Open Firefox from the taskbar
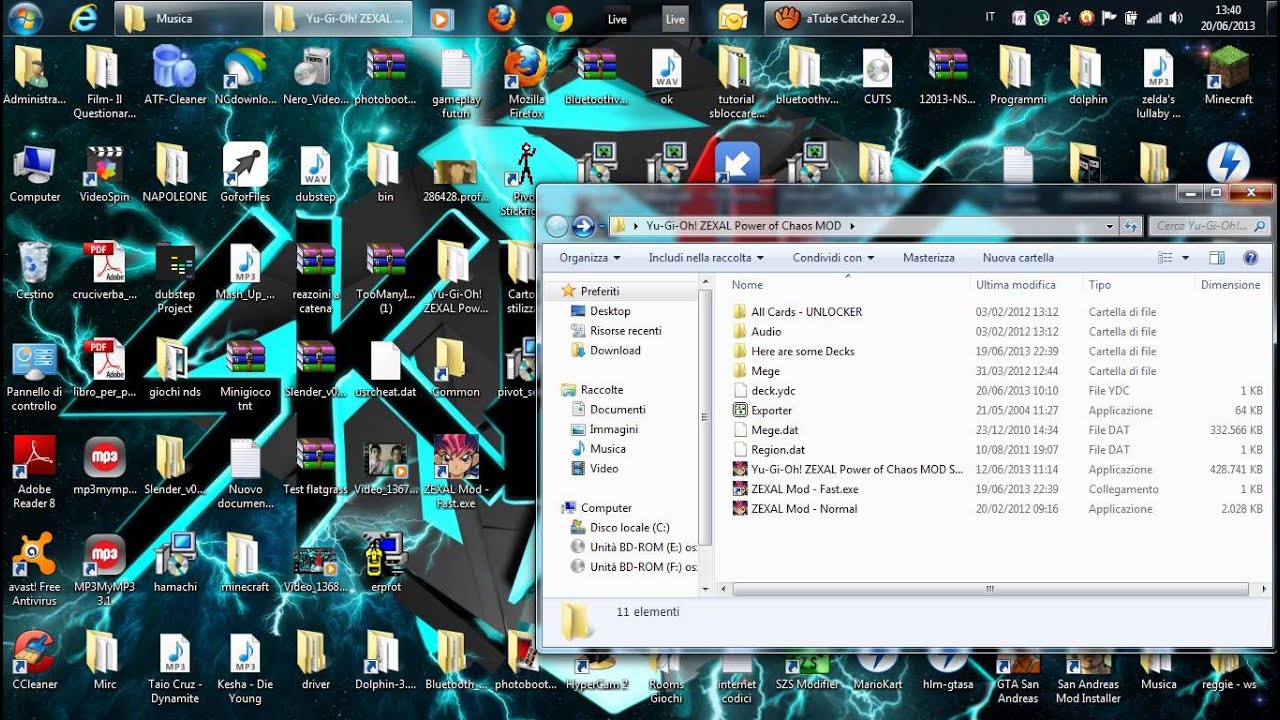 tap(501, 17)
